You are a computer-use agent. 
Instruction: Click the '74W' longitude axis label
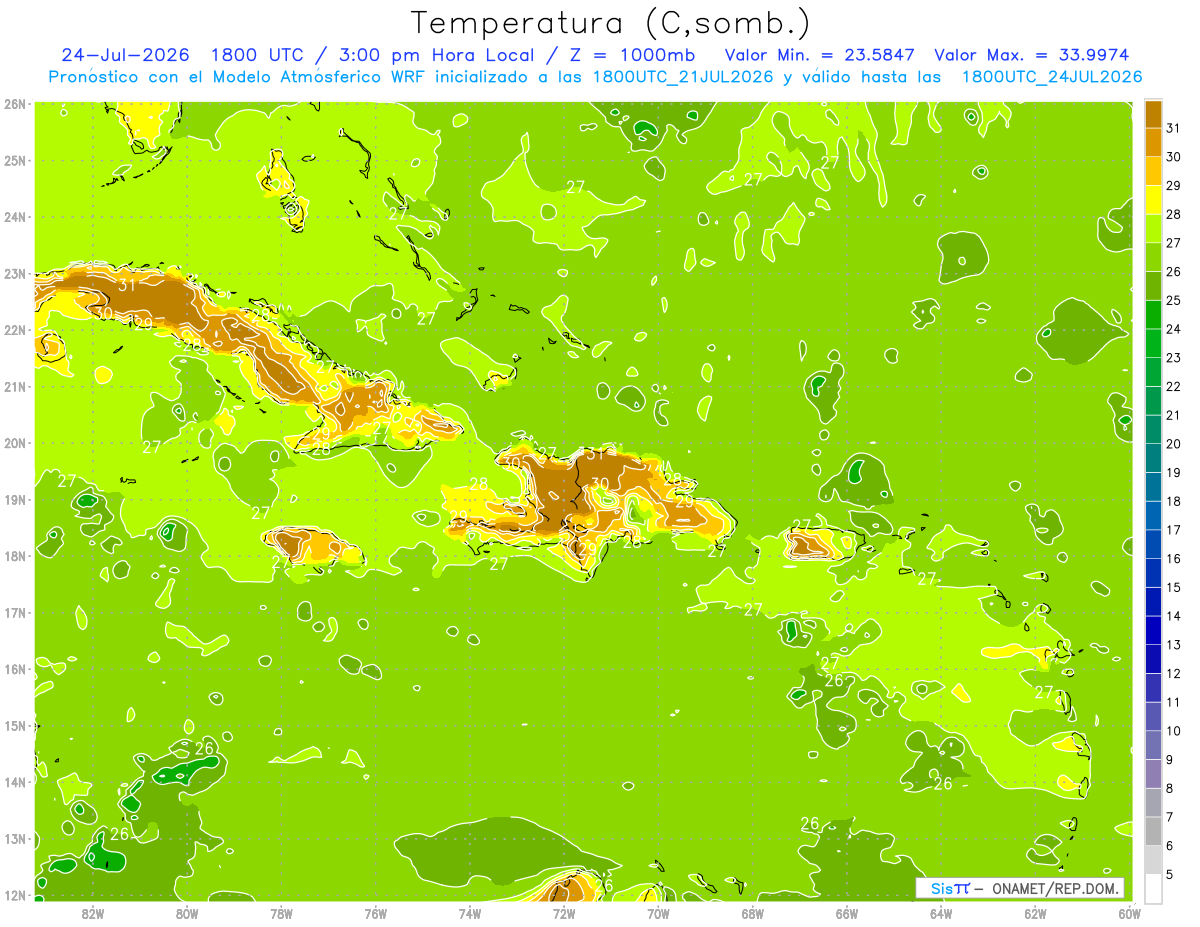[469, 913]
